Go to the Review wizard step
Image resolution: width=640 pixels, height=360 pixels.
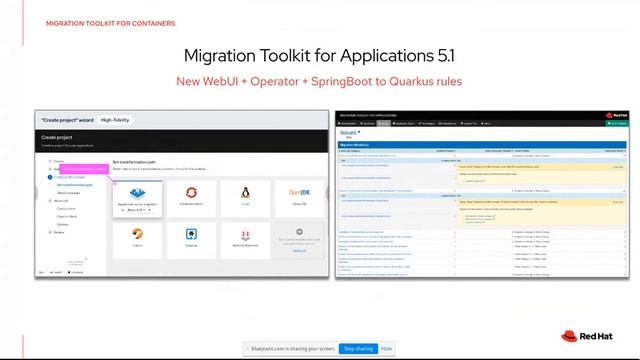[x=59, y=232]
